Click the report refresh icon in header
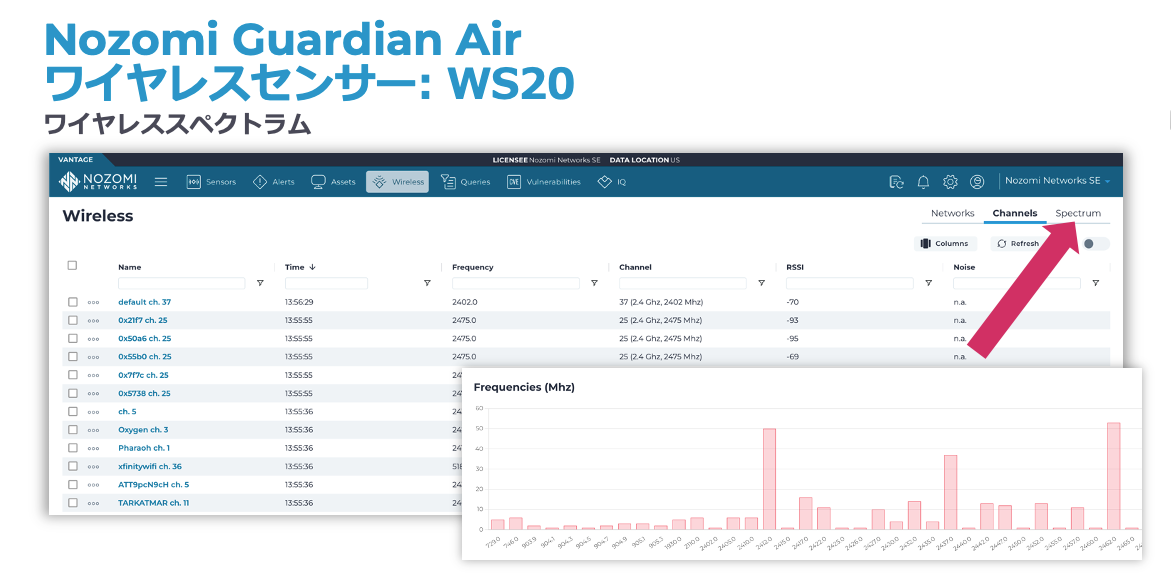 pos(897,181)
